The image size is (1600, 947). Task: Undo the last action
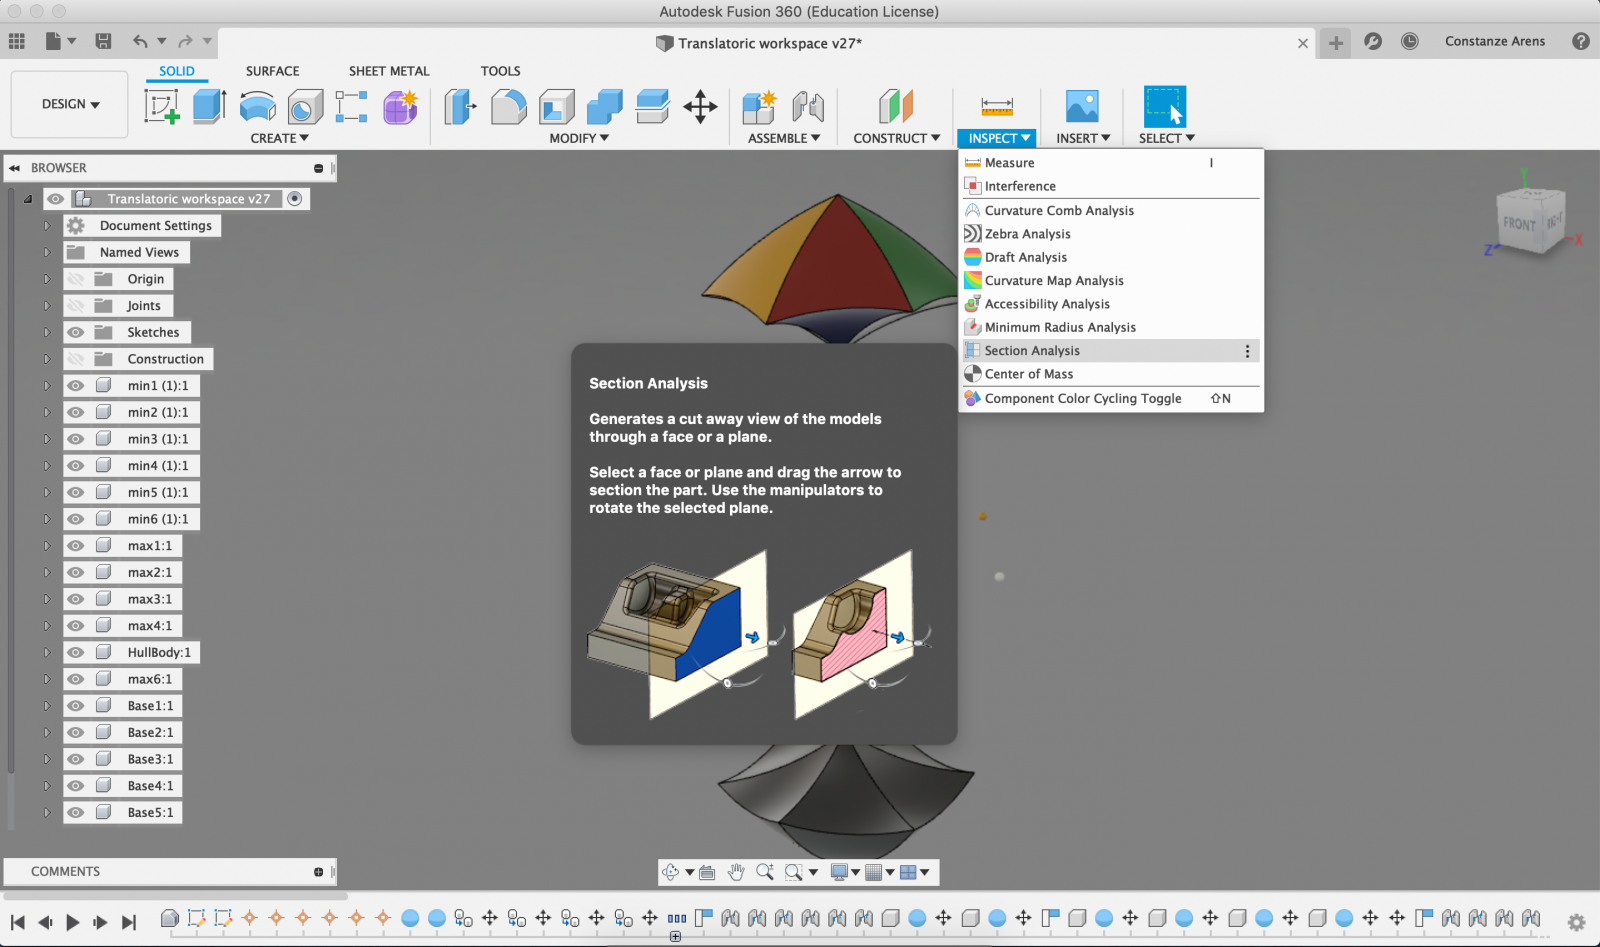(x=140, y=41)
